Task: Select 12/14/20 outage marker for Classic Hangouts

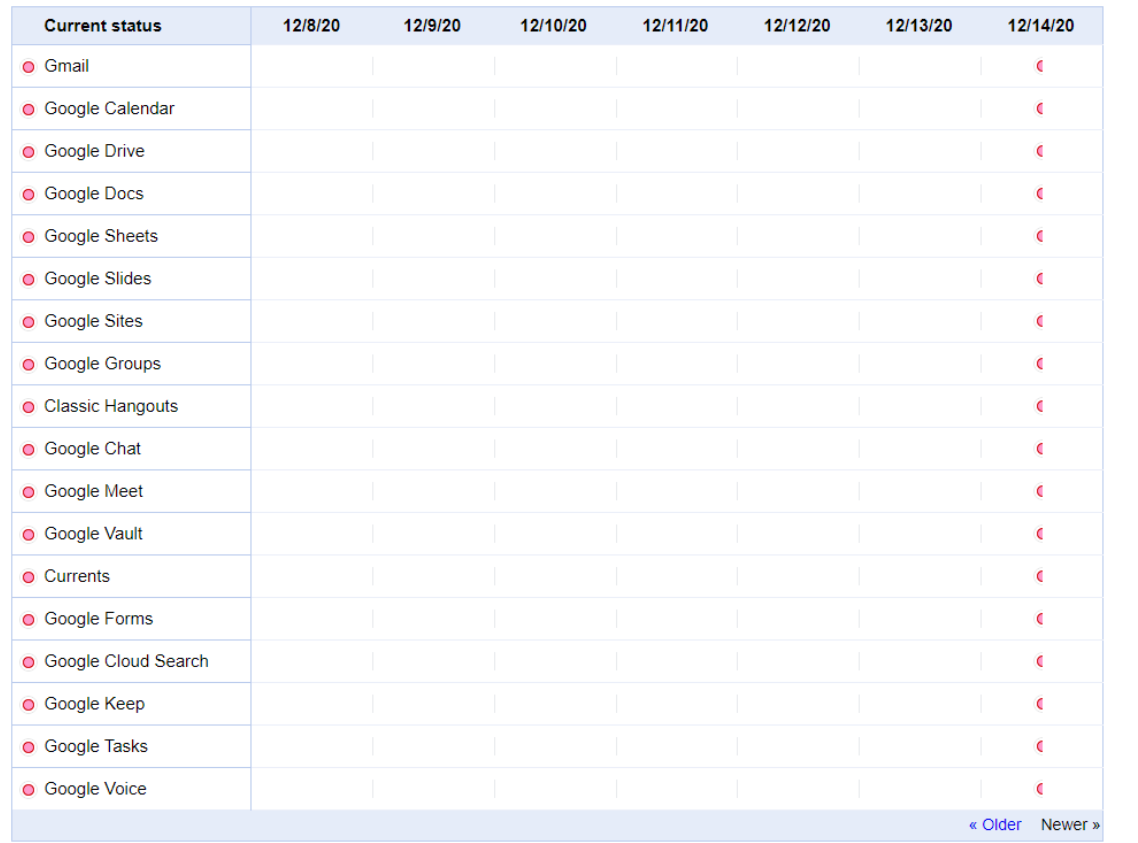Action: (1040, 406)
